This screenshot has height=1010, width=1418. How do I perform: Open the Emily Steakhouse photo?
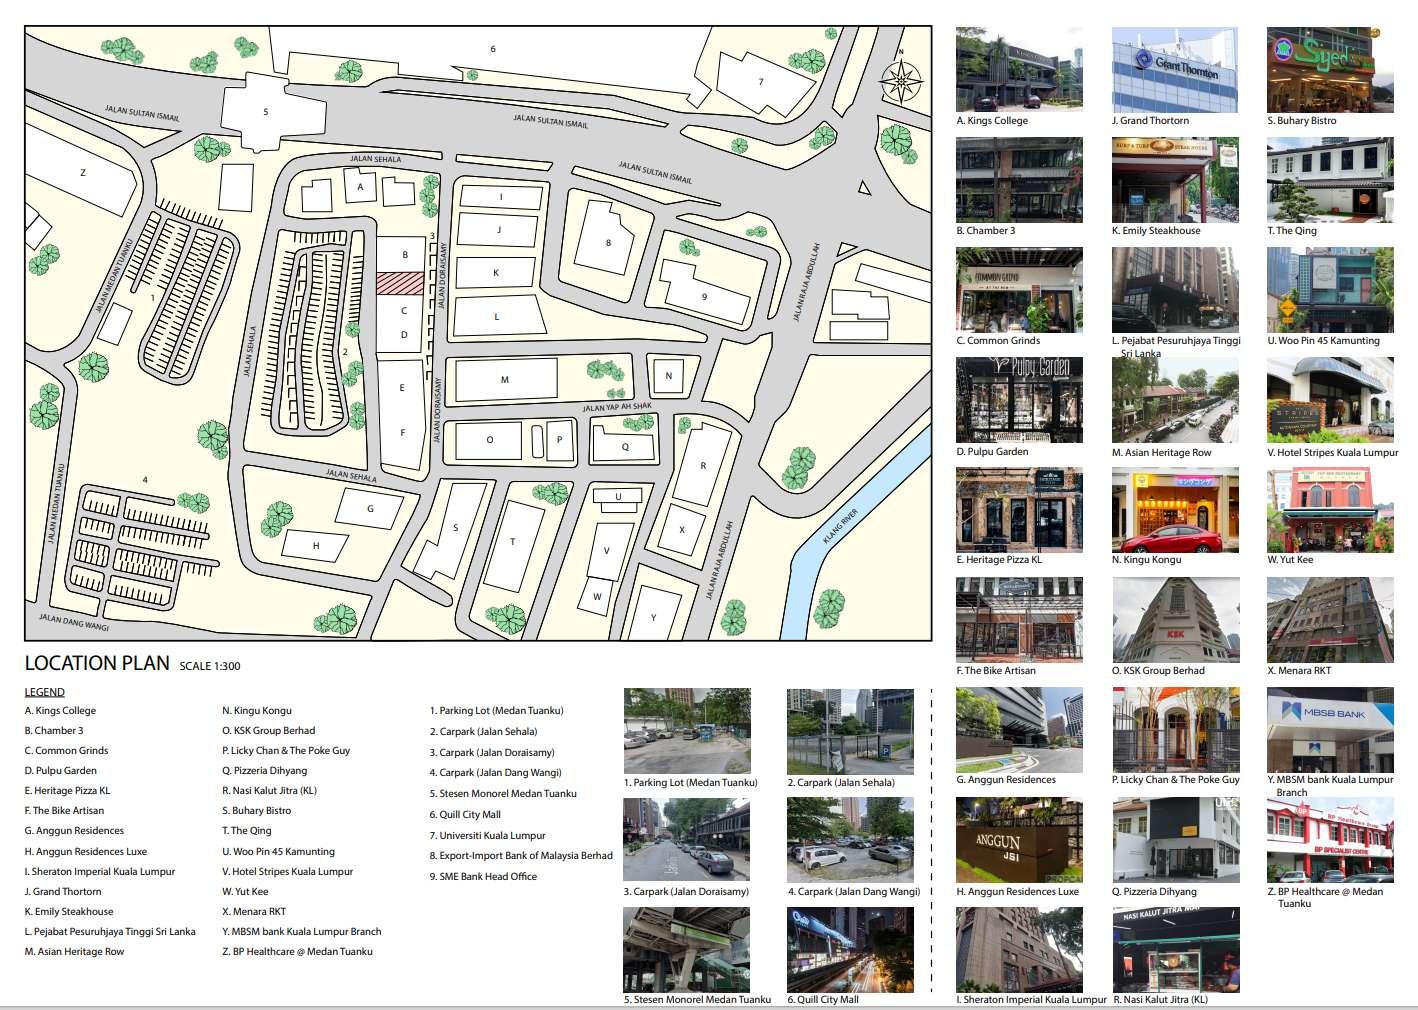pos(1175,179)
